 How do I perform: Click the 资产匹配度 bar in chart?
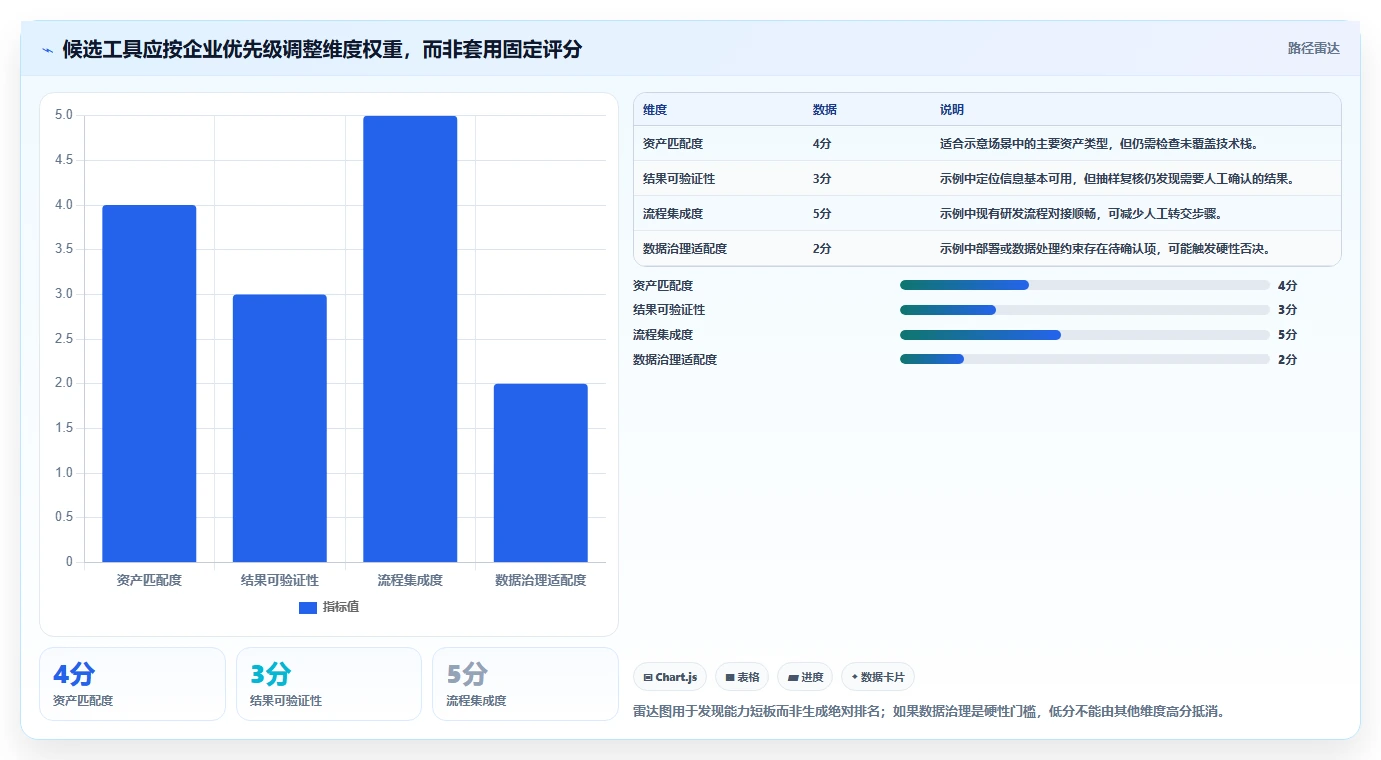click(149, 383)
